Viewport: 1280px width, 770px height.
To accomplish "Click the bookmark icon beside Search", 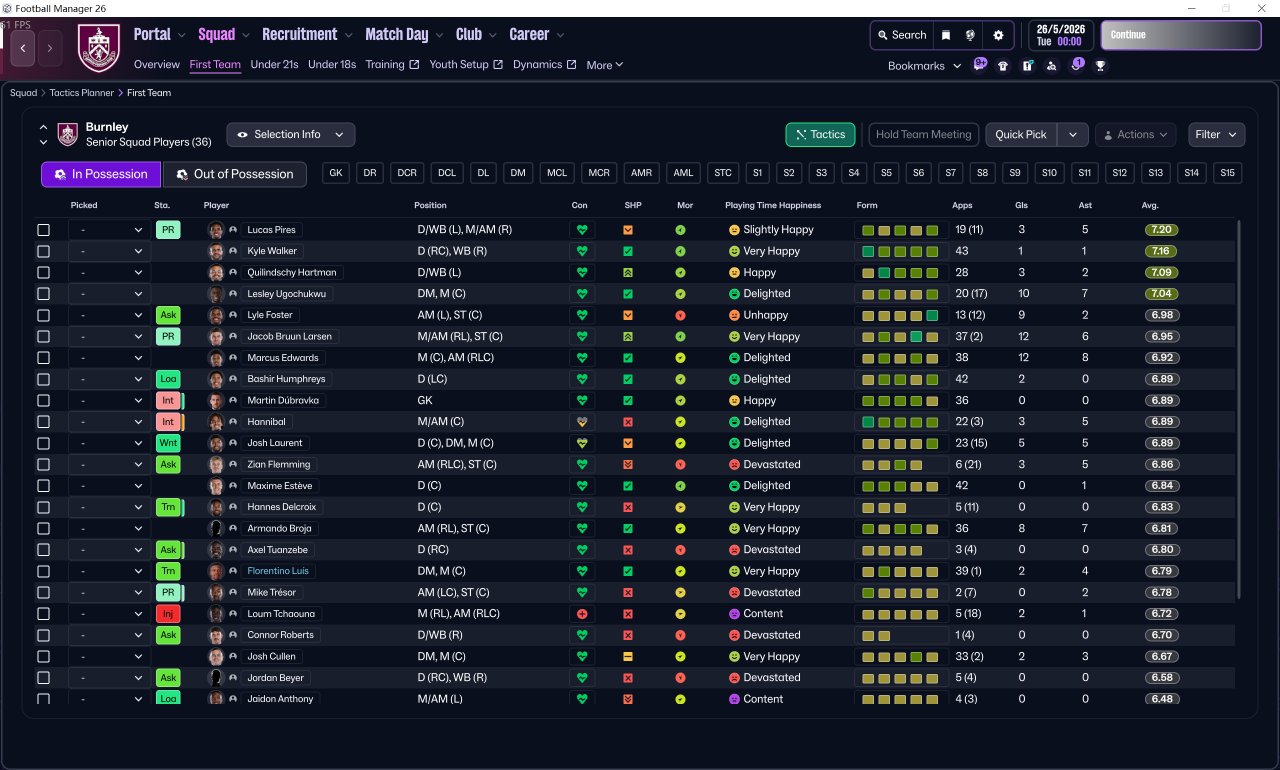I will coord(946,35).
